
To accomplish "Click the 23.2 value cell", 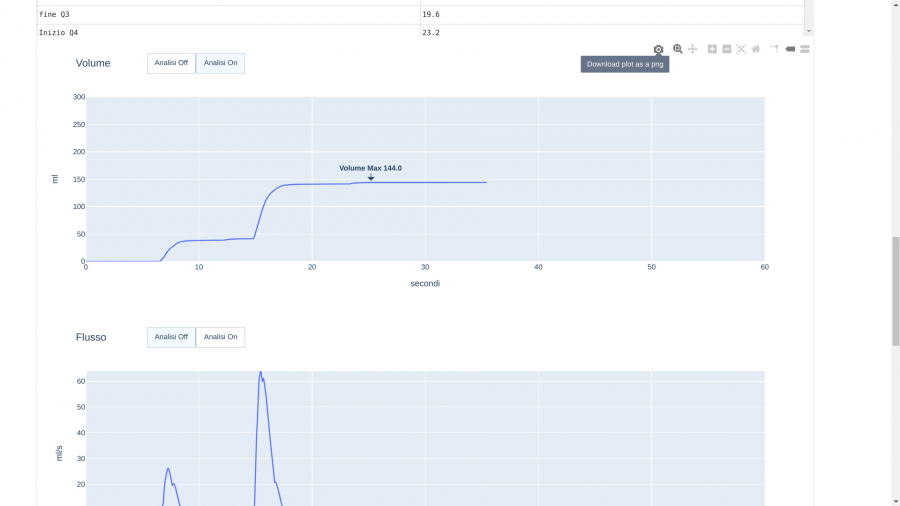I will (x=612, y=32).
